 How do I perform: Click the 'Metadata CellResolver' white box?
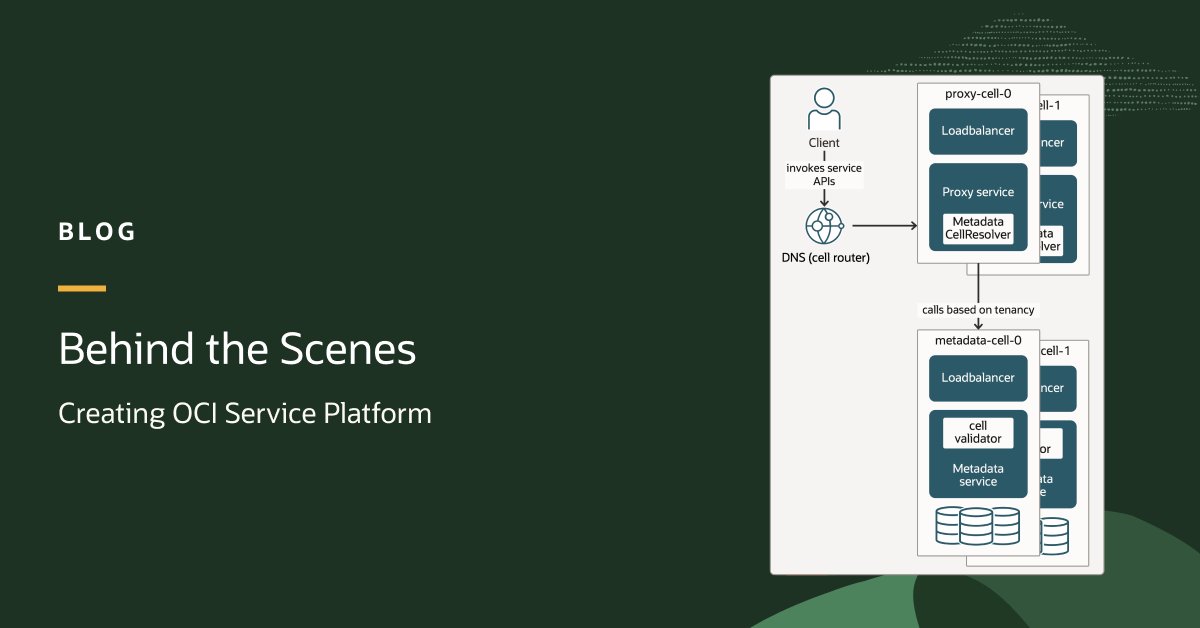[x=978, y=228]
